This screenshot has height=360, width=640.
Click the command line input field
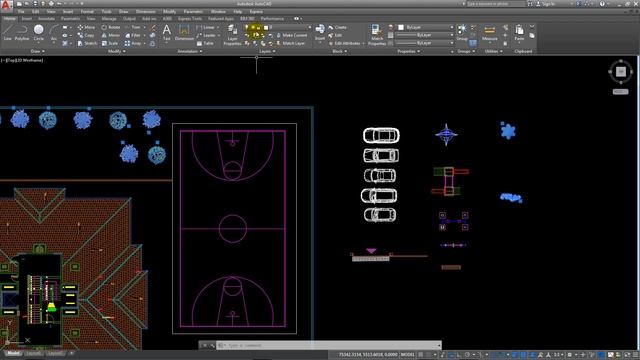(329, 345)
